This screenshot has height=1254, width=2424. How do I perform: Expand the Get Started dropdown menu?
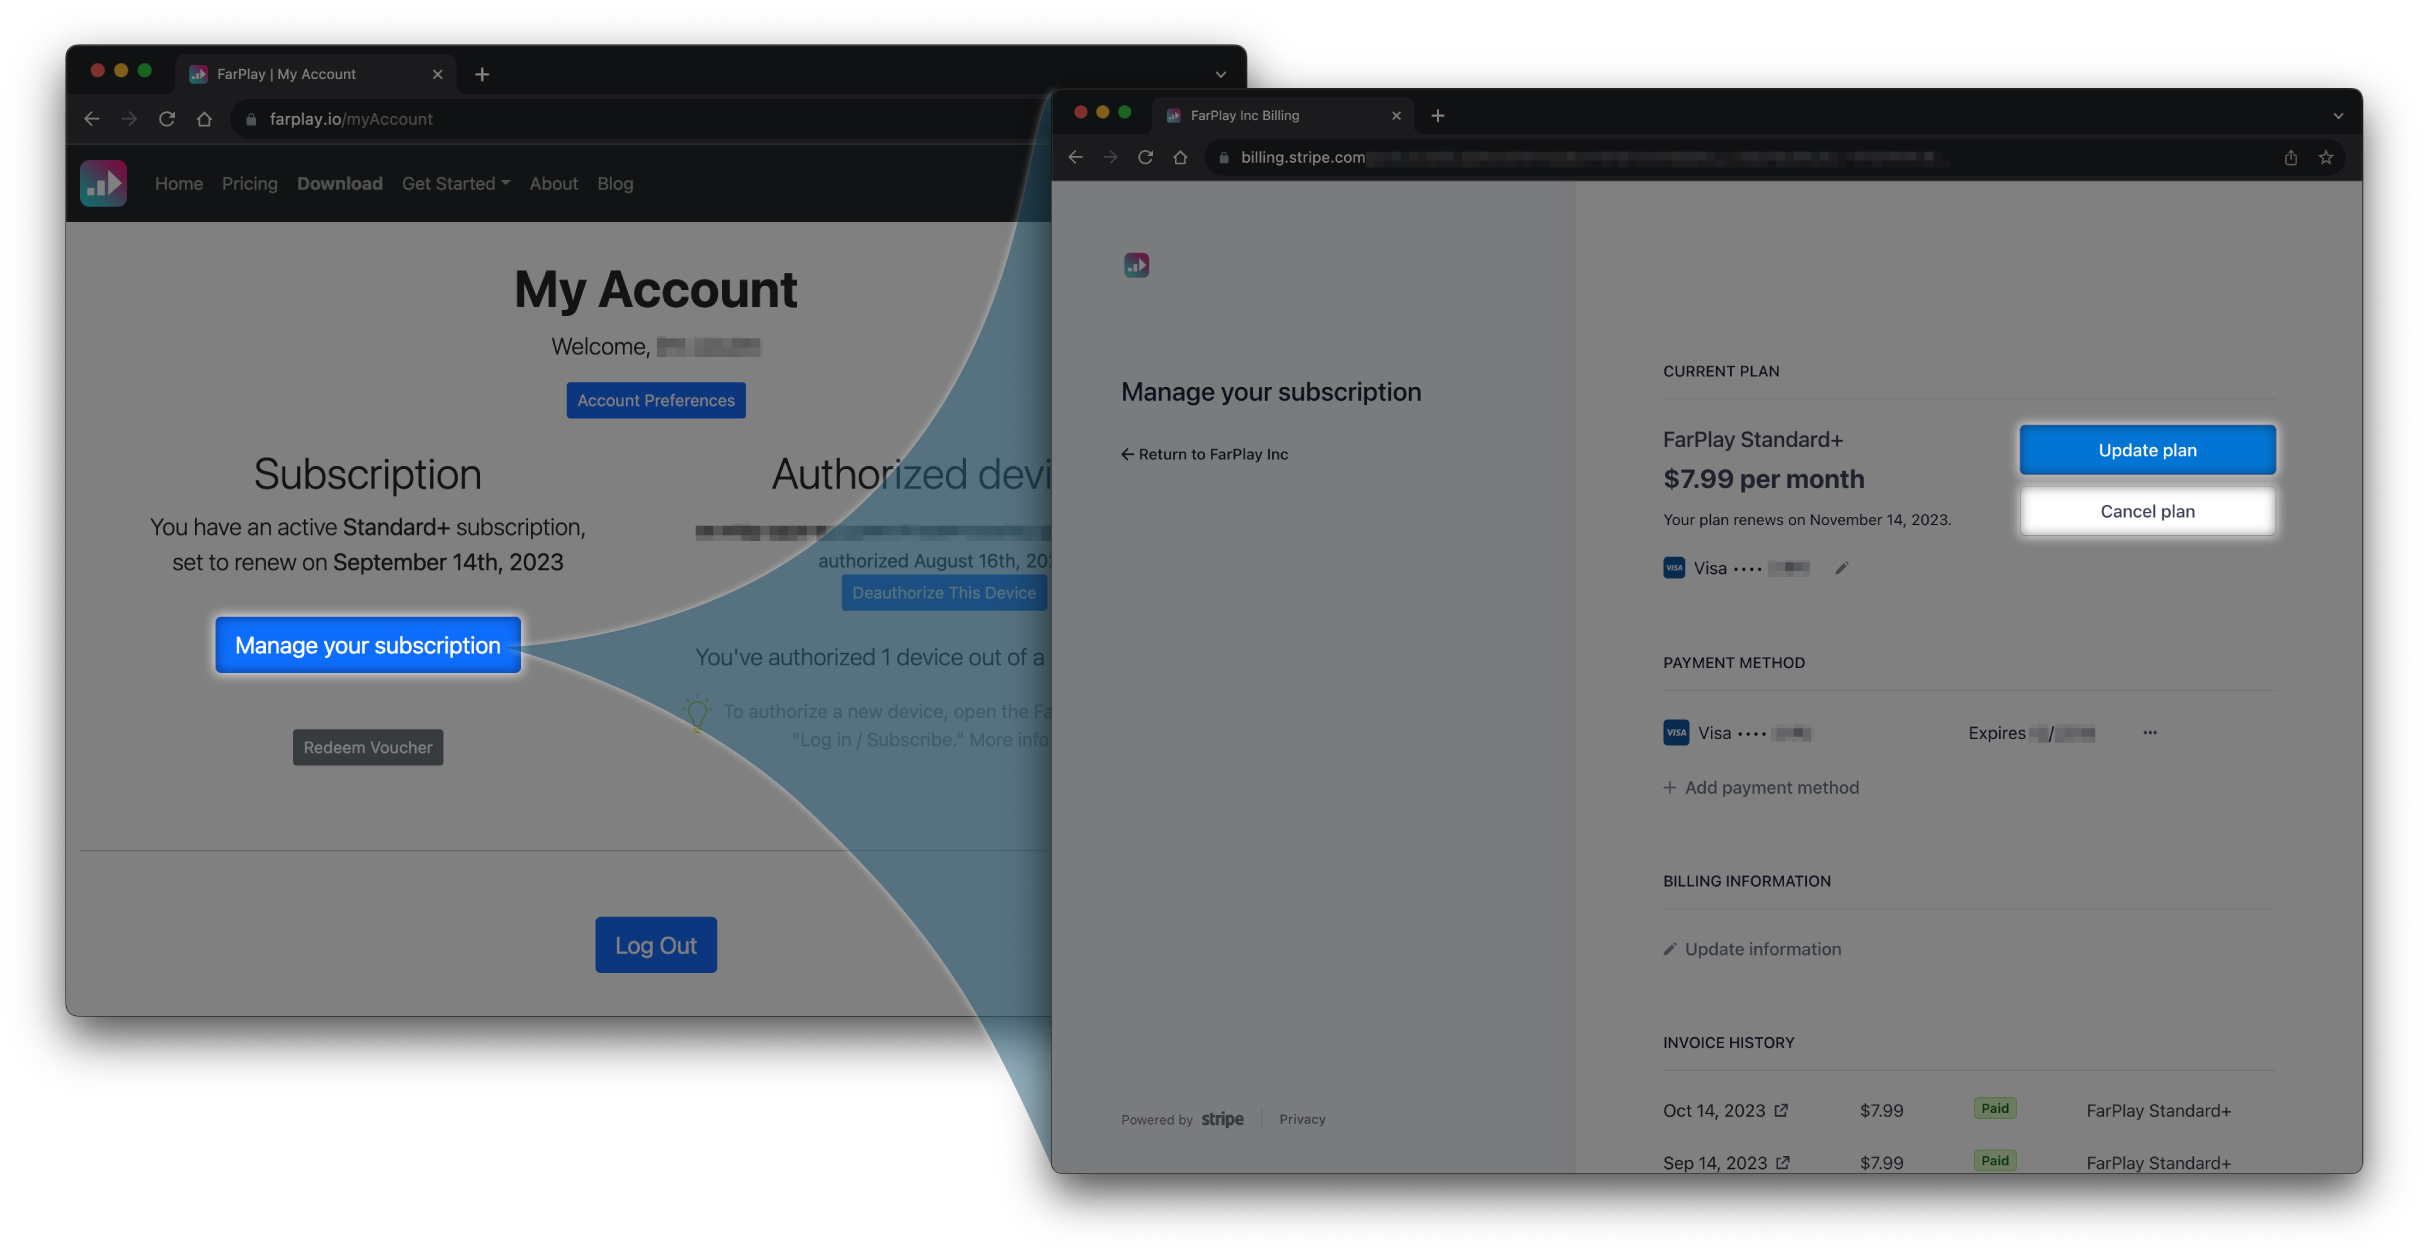tap(456, 183)
